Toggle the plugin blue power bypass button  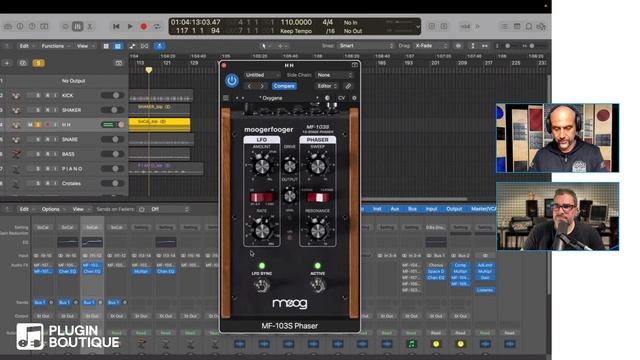232,80
